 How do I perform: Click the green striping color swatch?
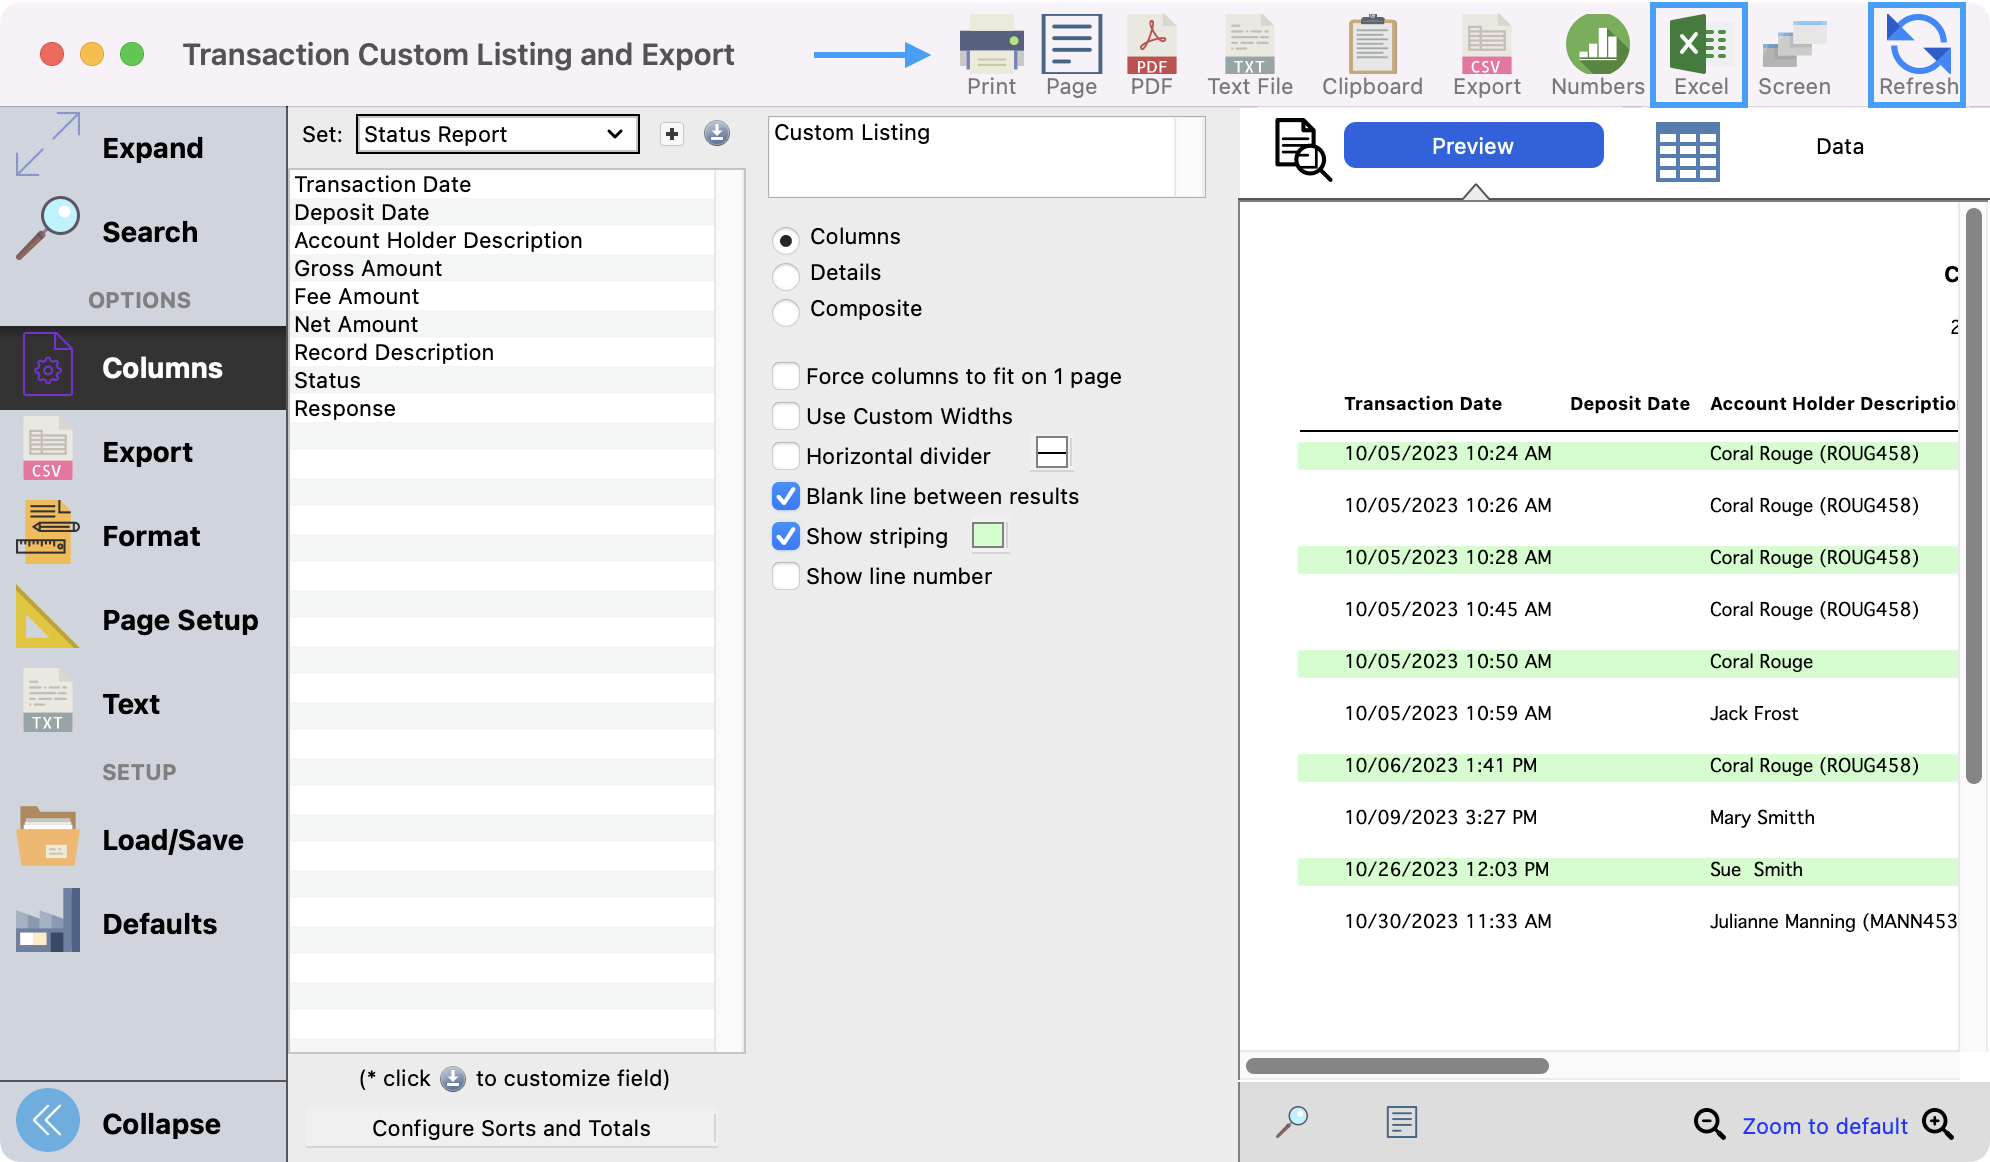pos(988,536)
